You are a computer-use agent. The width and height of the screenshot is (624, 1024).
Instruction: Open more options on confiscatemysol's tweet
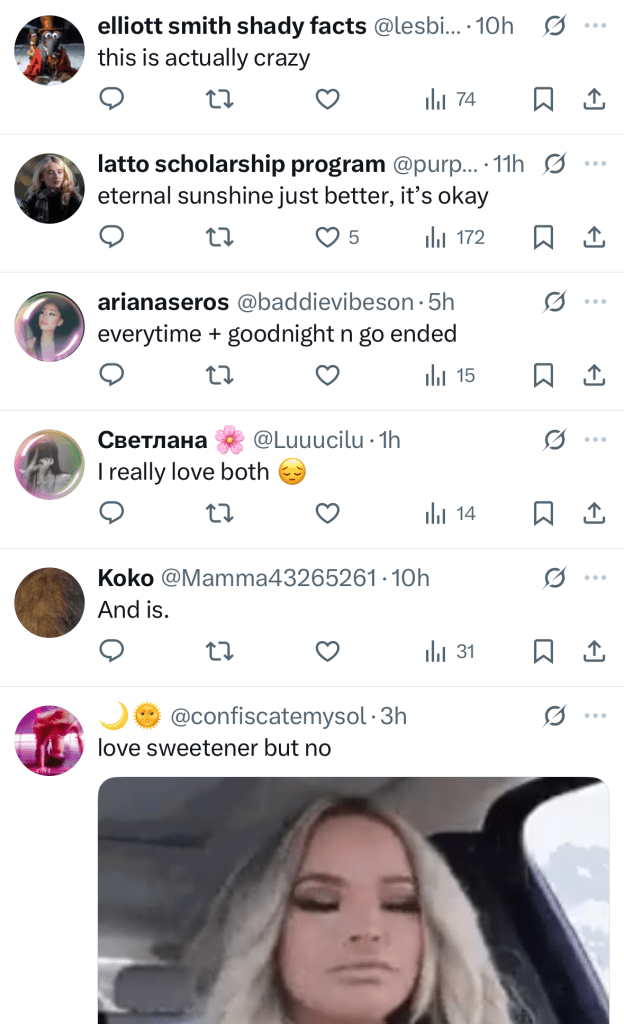pos(596,715)
